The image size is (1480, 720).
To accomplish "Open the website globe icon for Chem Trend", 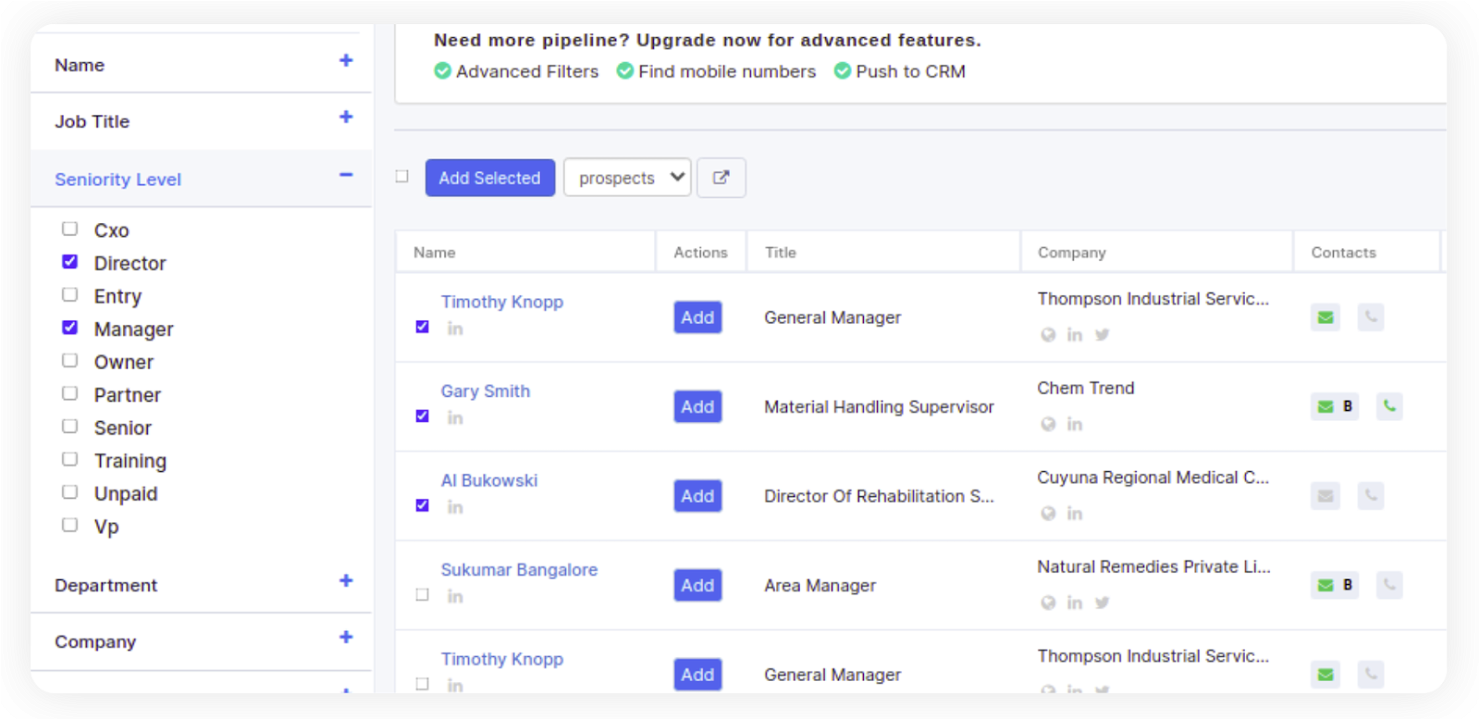I will point(1048,423).
